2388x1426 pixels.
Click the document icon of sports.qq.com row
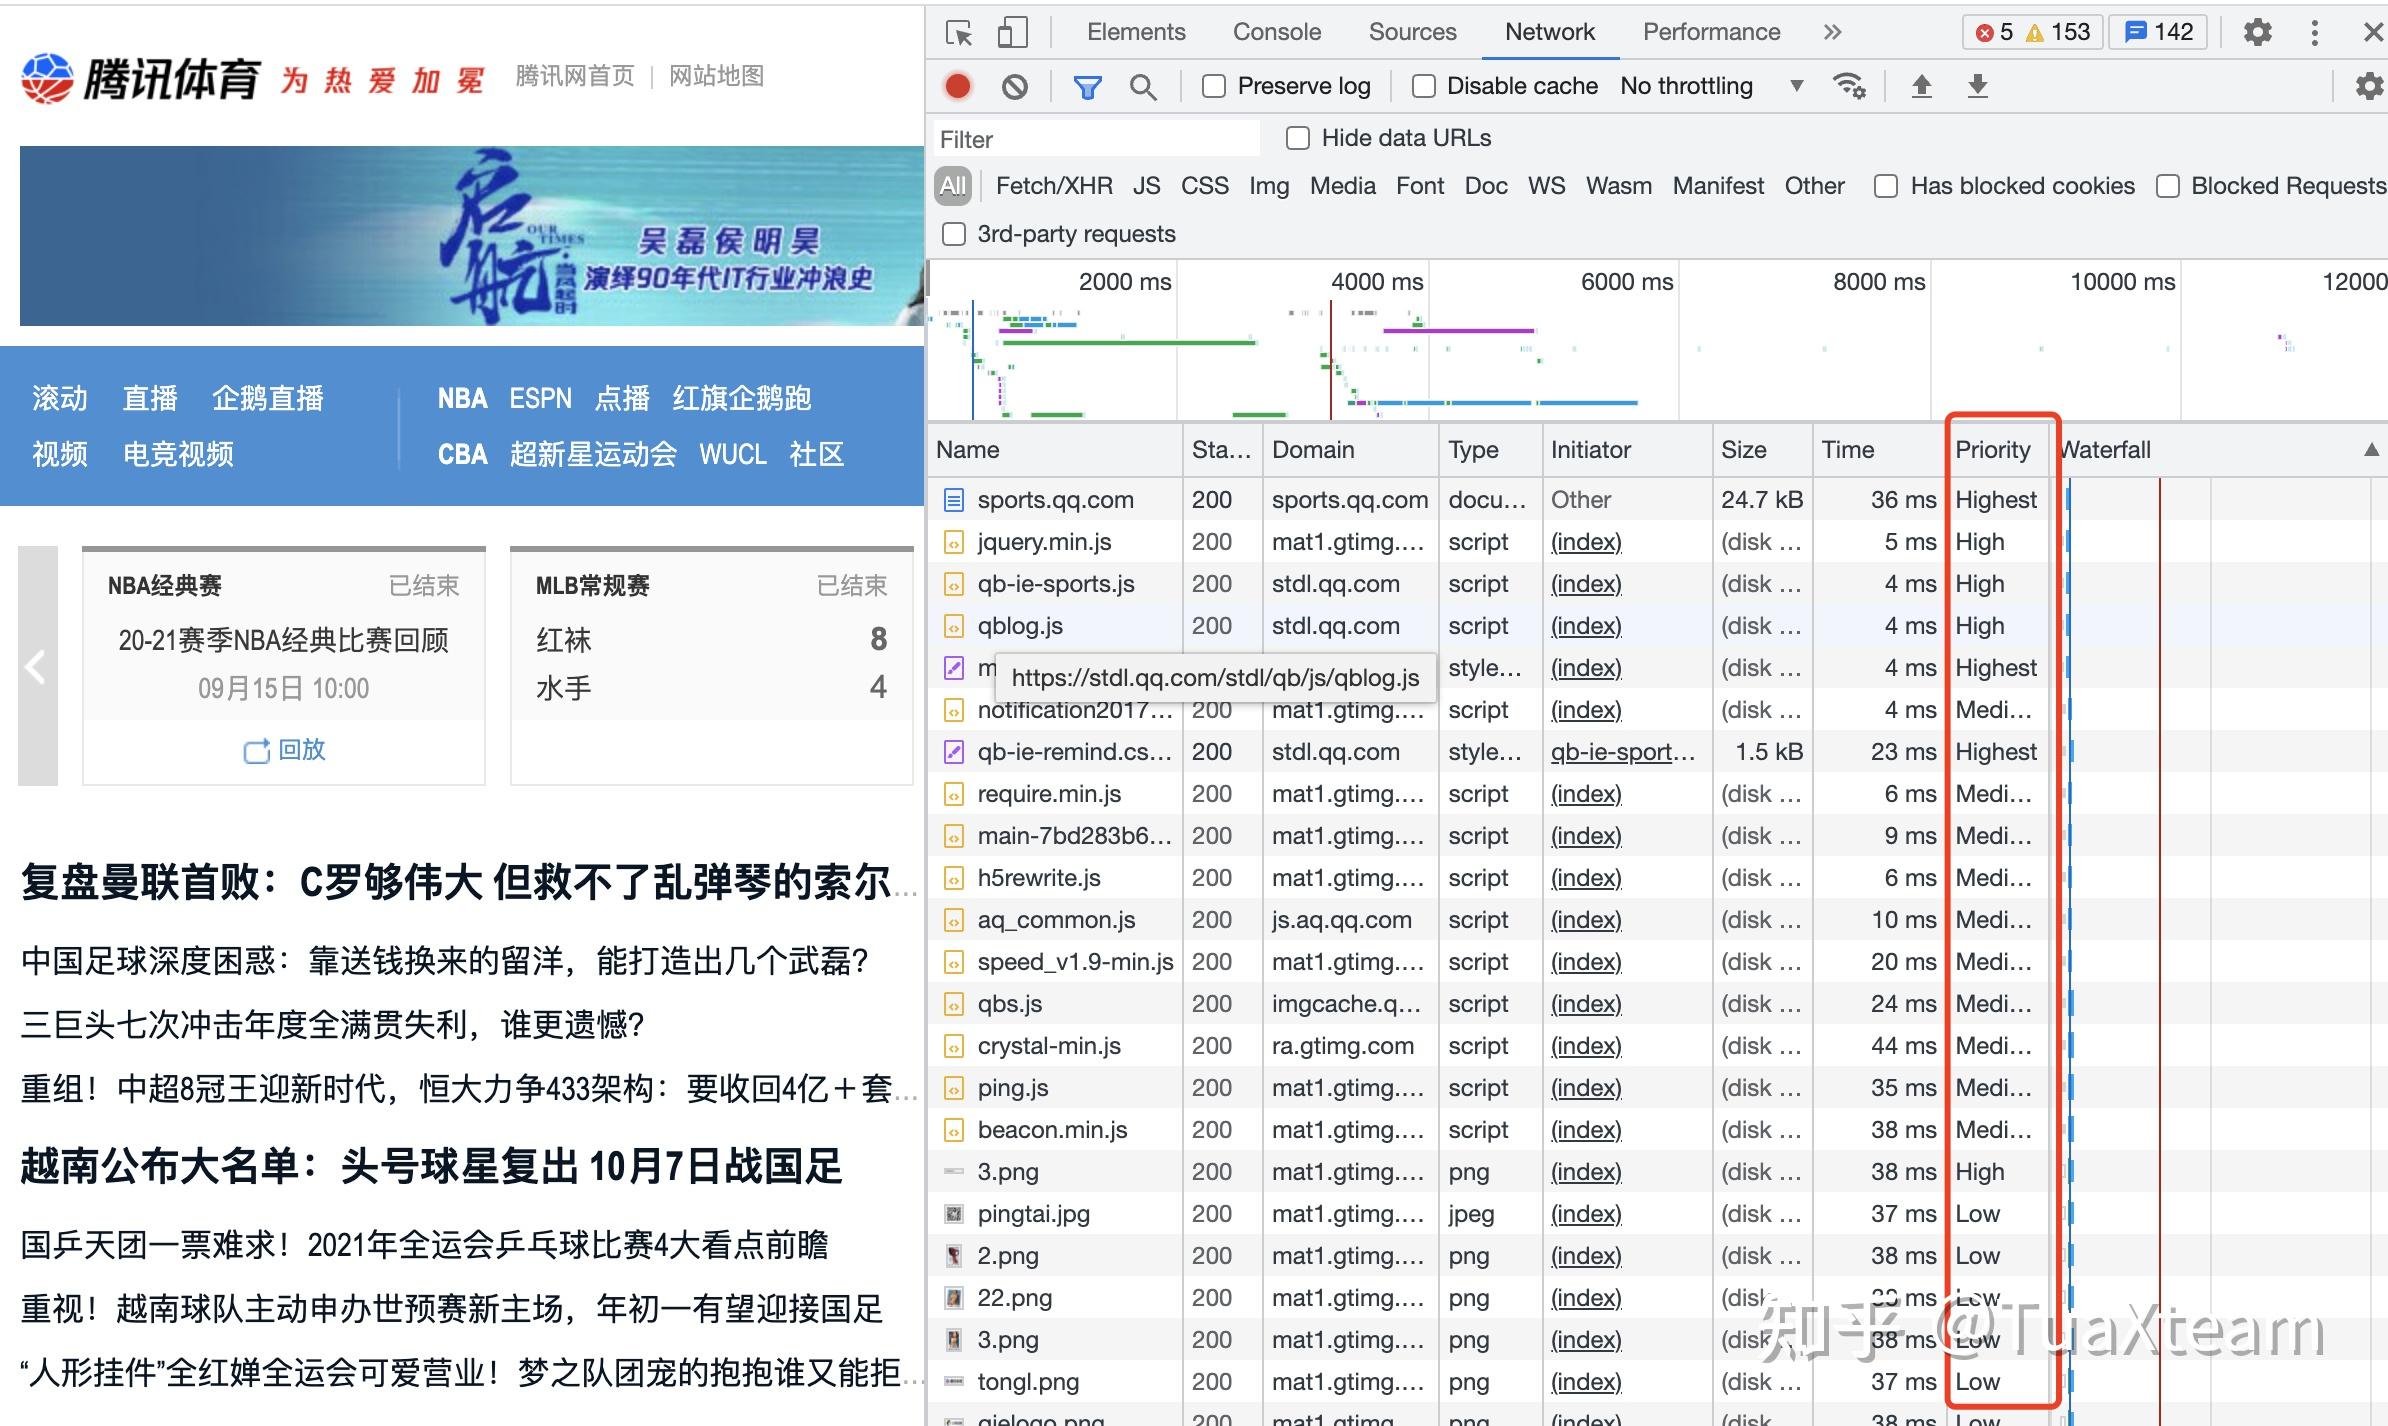pyautogui.click(x=954, y=500)
